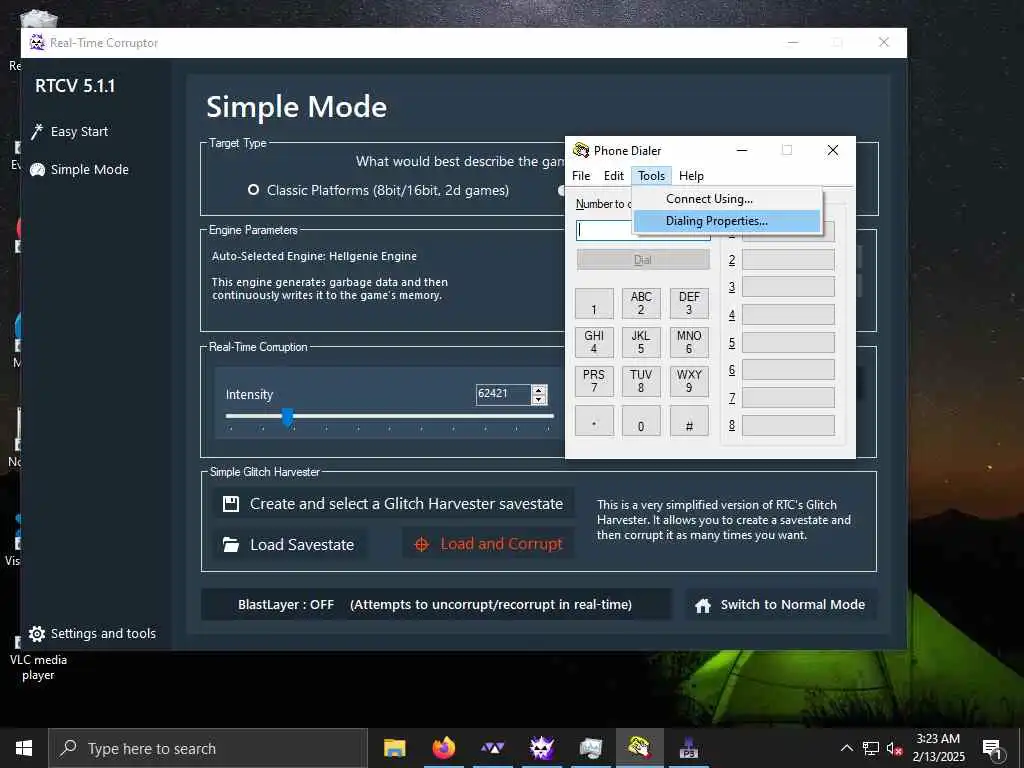Click Create and select a Glitch Harvester savestate
The height and width of the screenshot is (768, 1024).
[394, 504]
